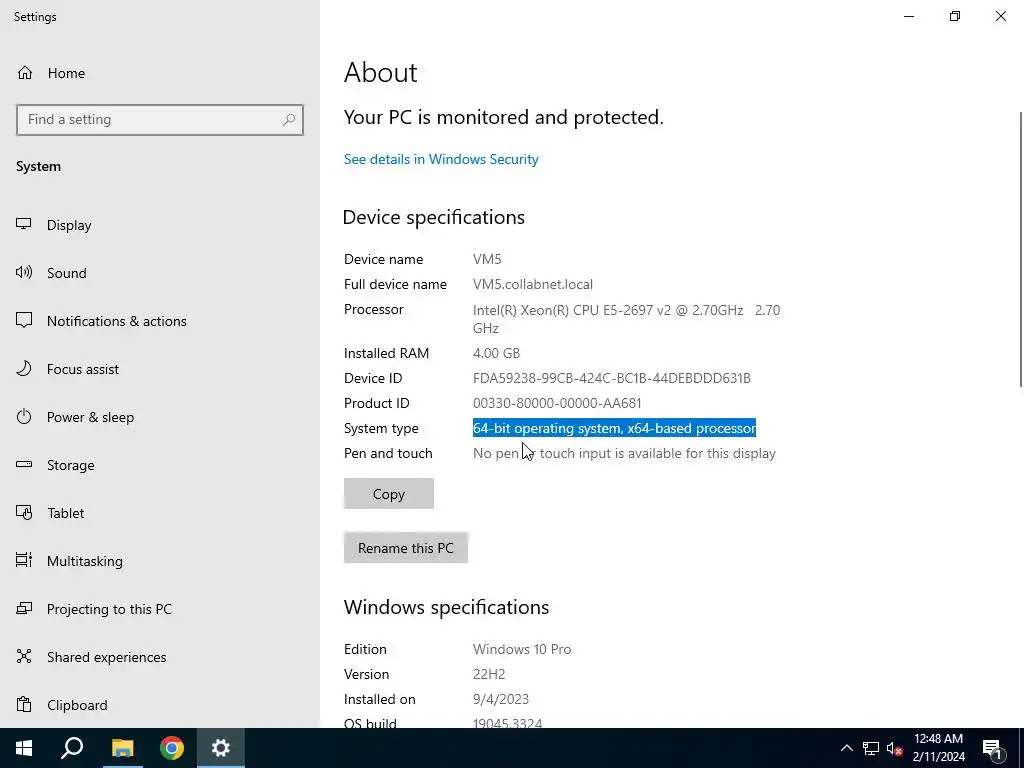Screen dimensions: 1024x768
Task: Click the Tablet icon in the sidebar
Action: pos(24,512)
